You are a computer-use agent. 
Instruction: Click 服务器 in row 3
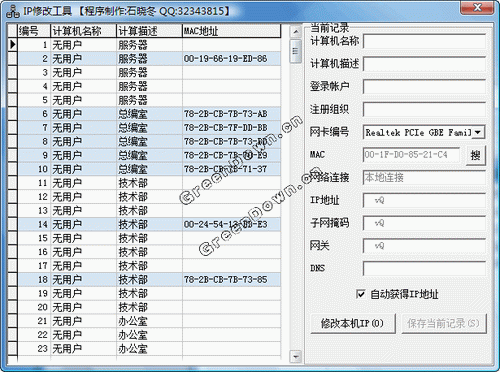[x=133, y=73]
